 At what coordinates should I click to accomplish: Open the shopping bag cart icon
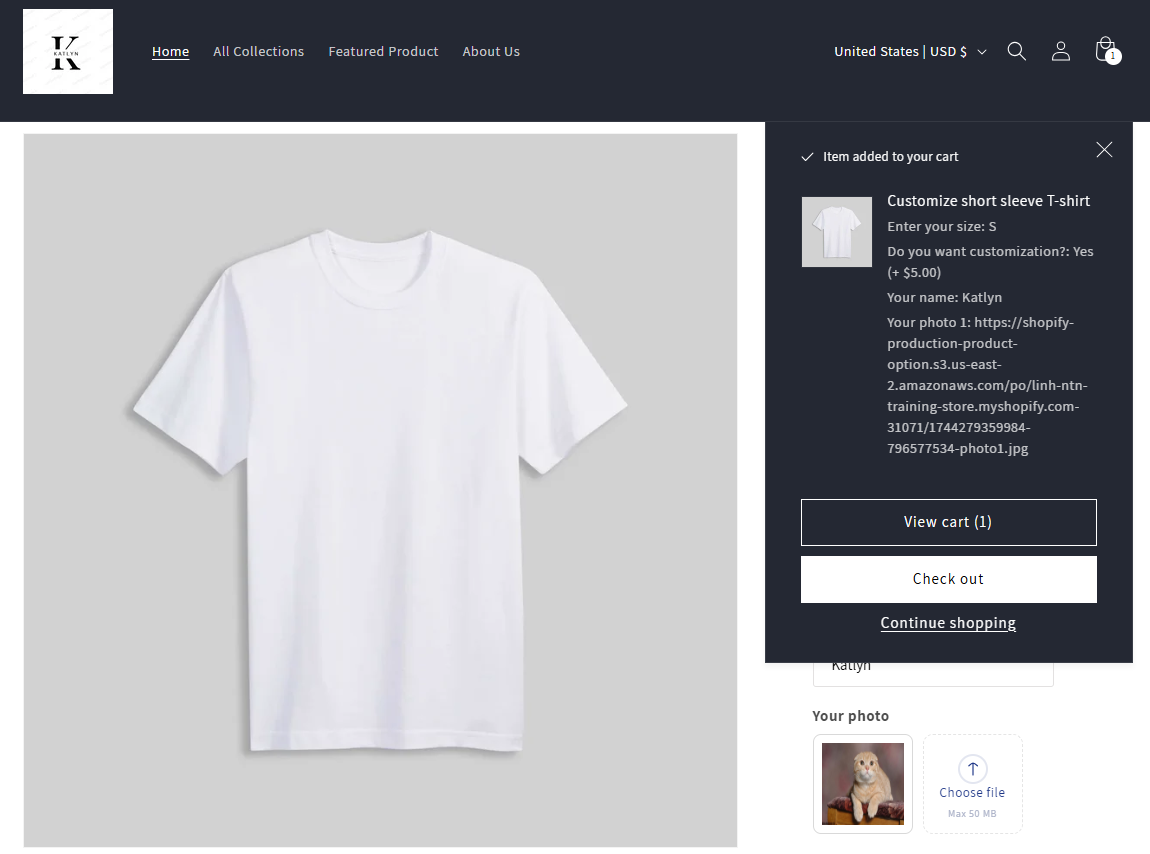(x=1107, y=51)
